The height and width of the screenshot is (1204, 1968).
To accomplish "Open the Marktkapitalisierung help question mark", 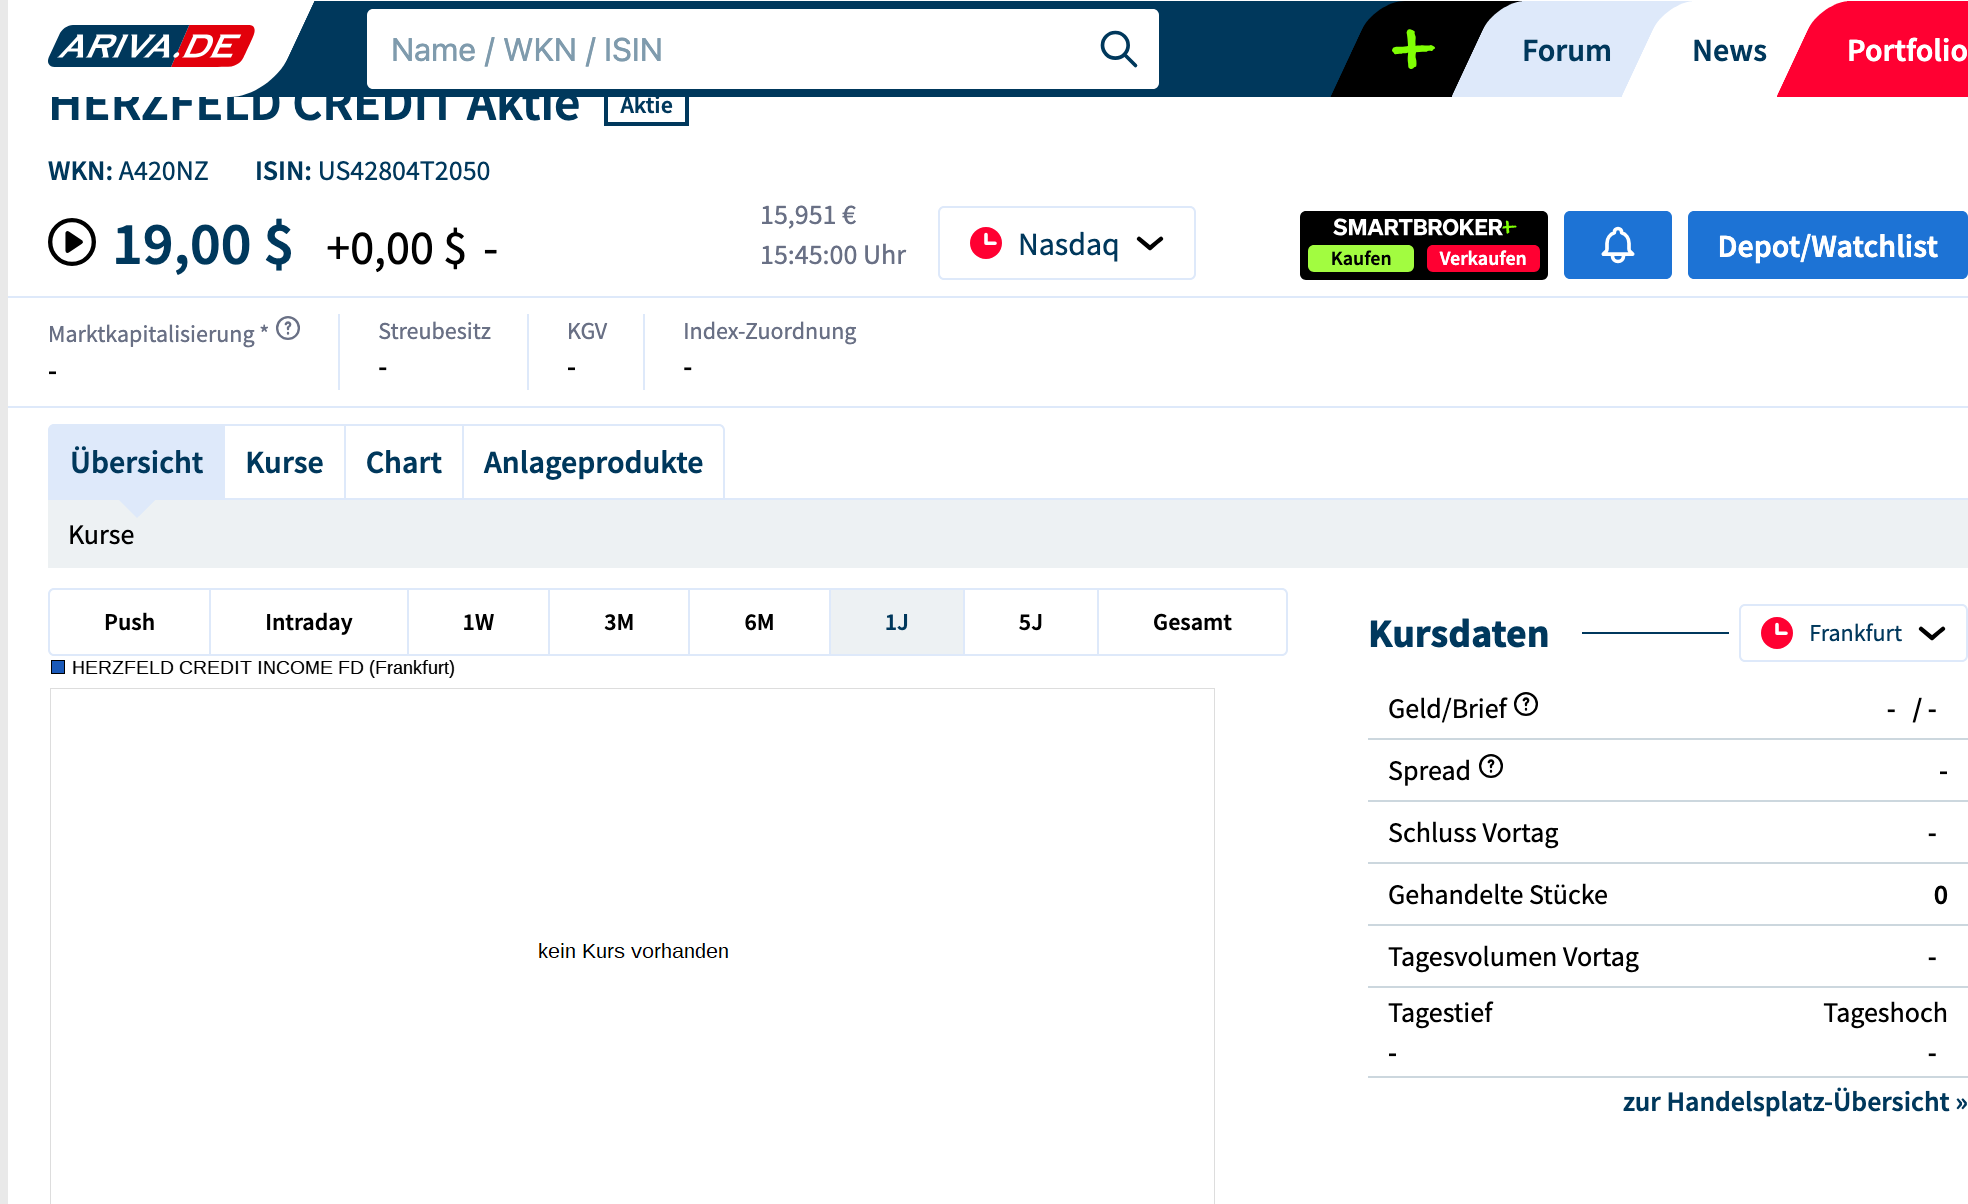I will pyautogui.click(x=288, y=329).
